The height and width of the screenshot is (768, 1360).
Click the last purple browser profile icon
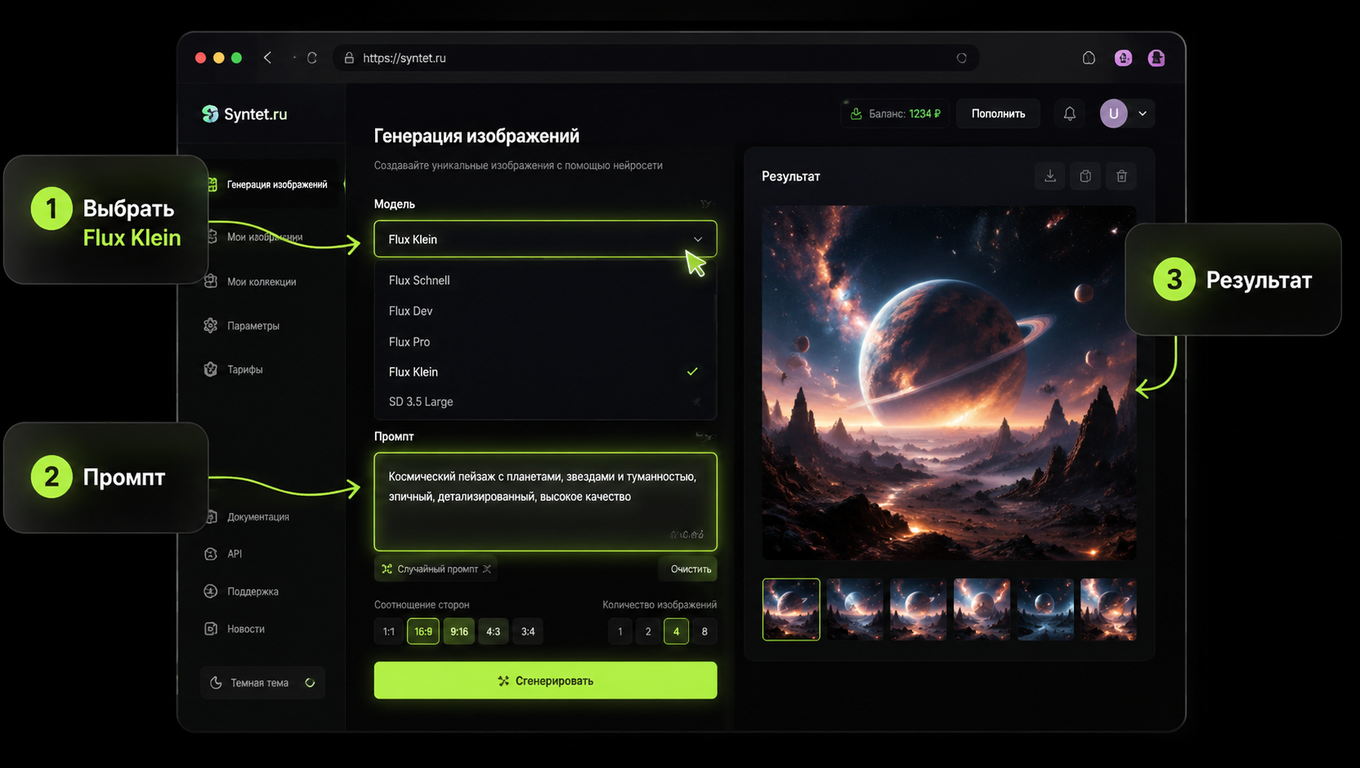pos(1156,58)
